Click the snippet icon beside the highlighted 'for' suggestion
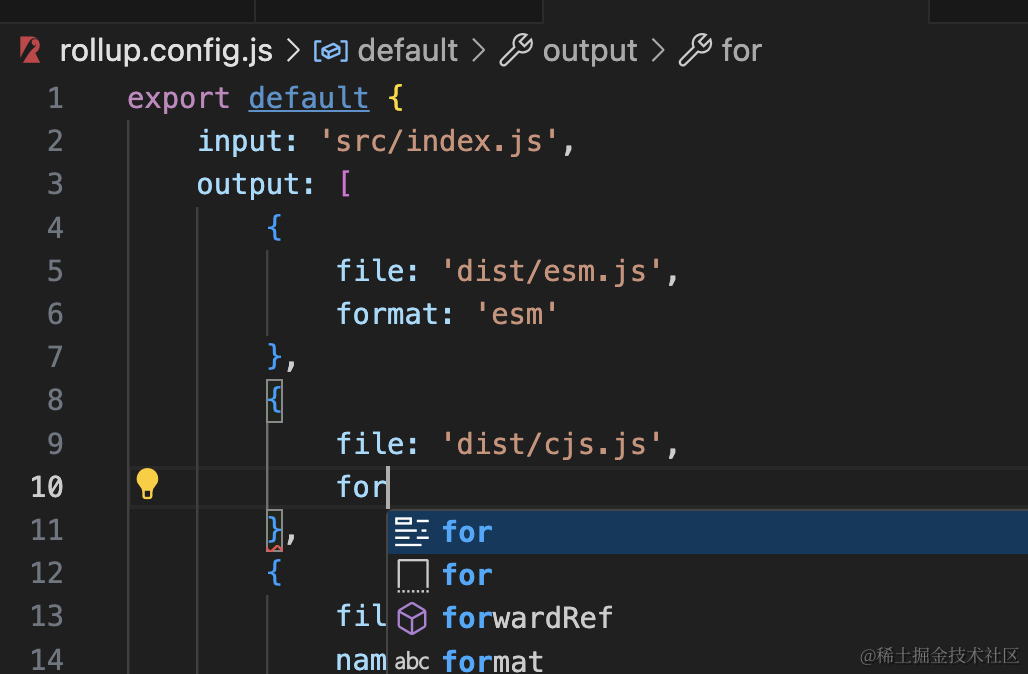Screen dimensions: 1028x674 point(411,532)
